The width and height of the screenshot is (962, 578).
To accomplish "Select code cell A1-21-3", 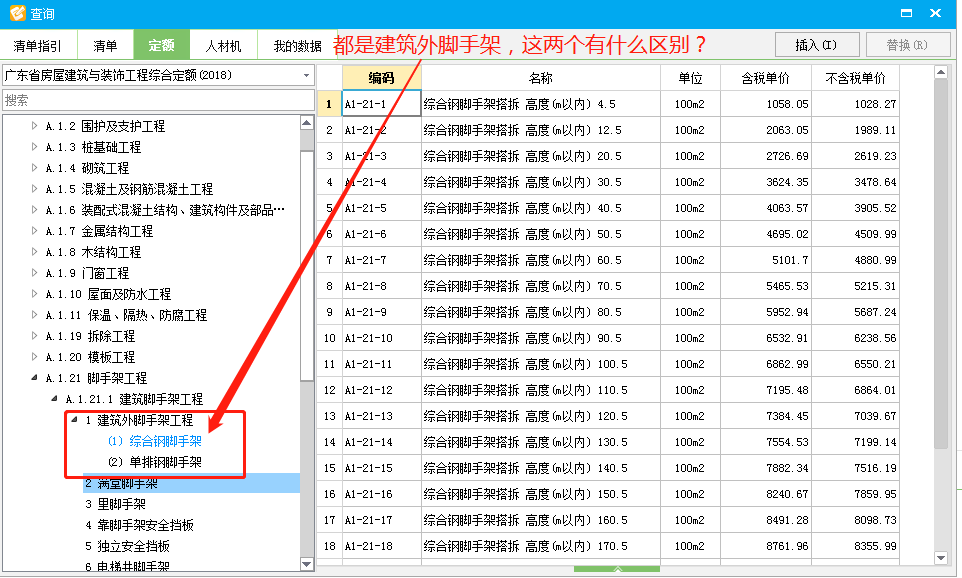I will [x=382, y=156].
